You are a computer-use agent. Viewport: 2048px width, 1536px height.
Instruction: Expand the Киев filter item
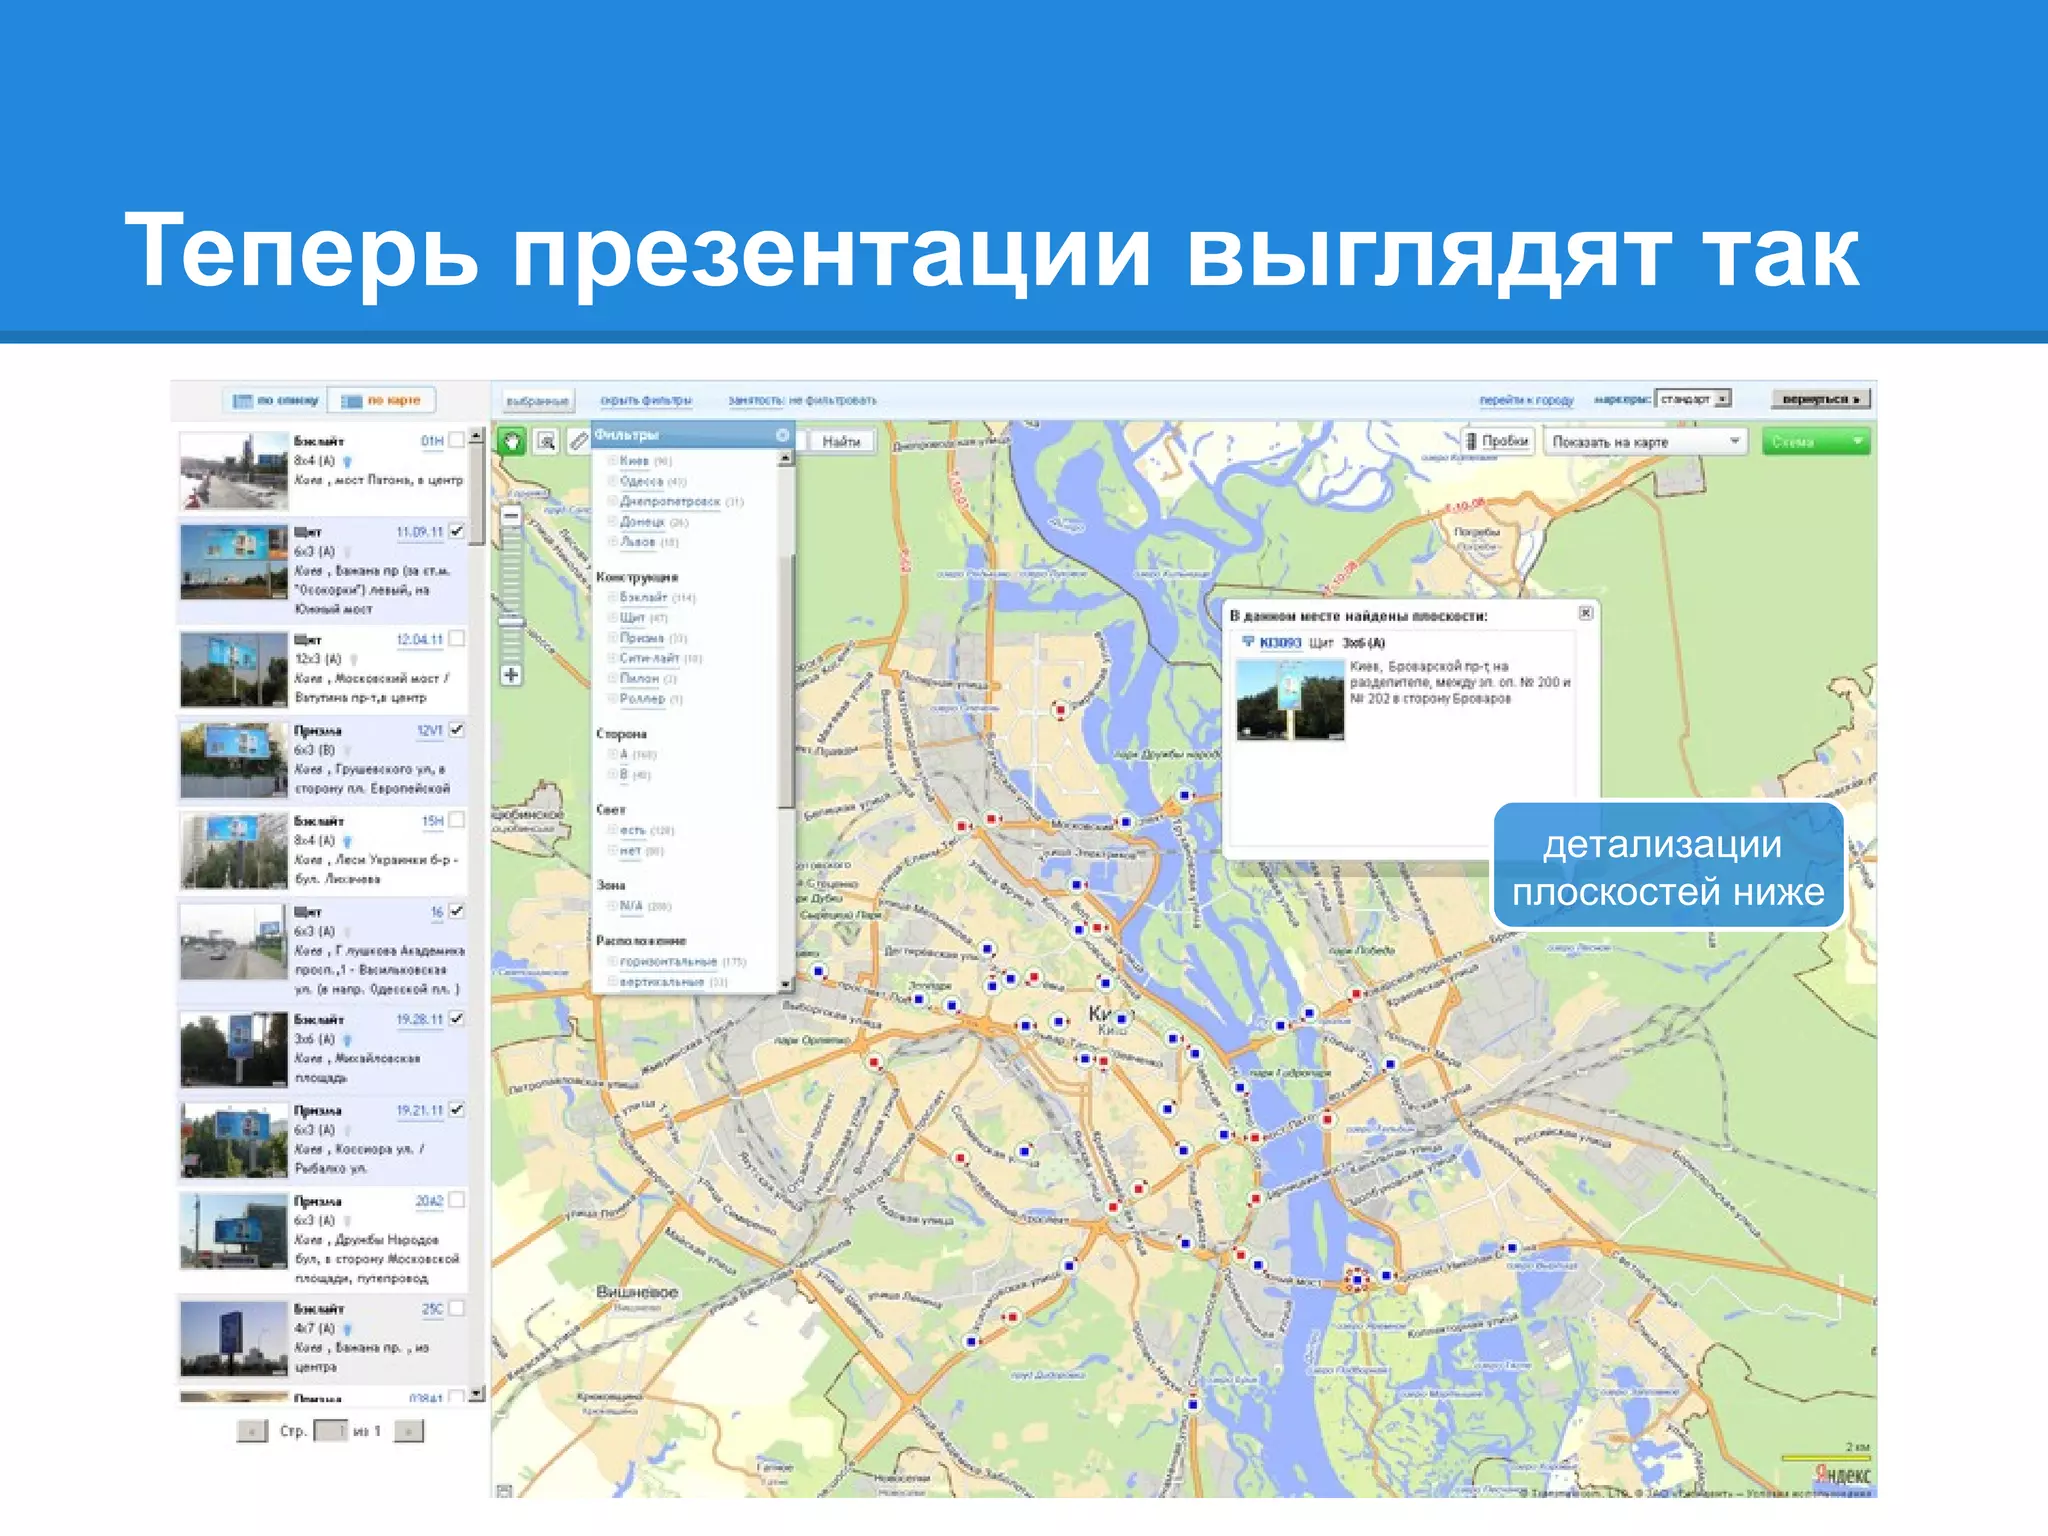tap(612, 461)
